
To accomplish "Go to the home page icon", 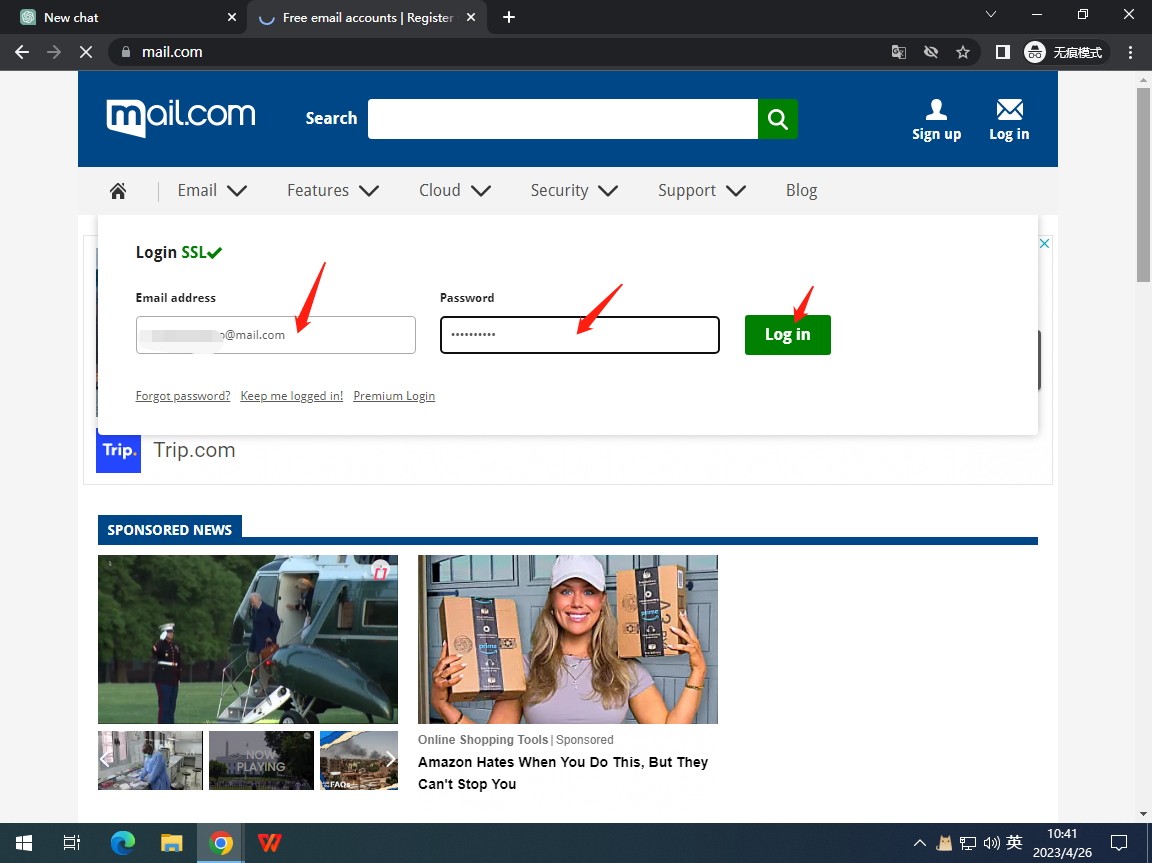I will click(x=118, y=191).
